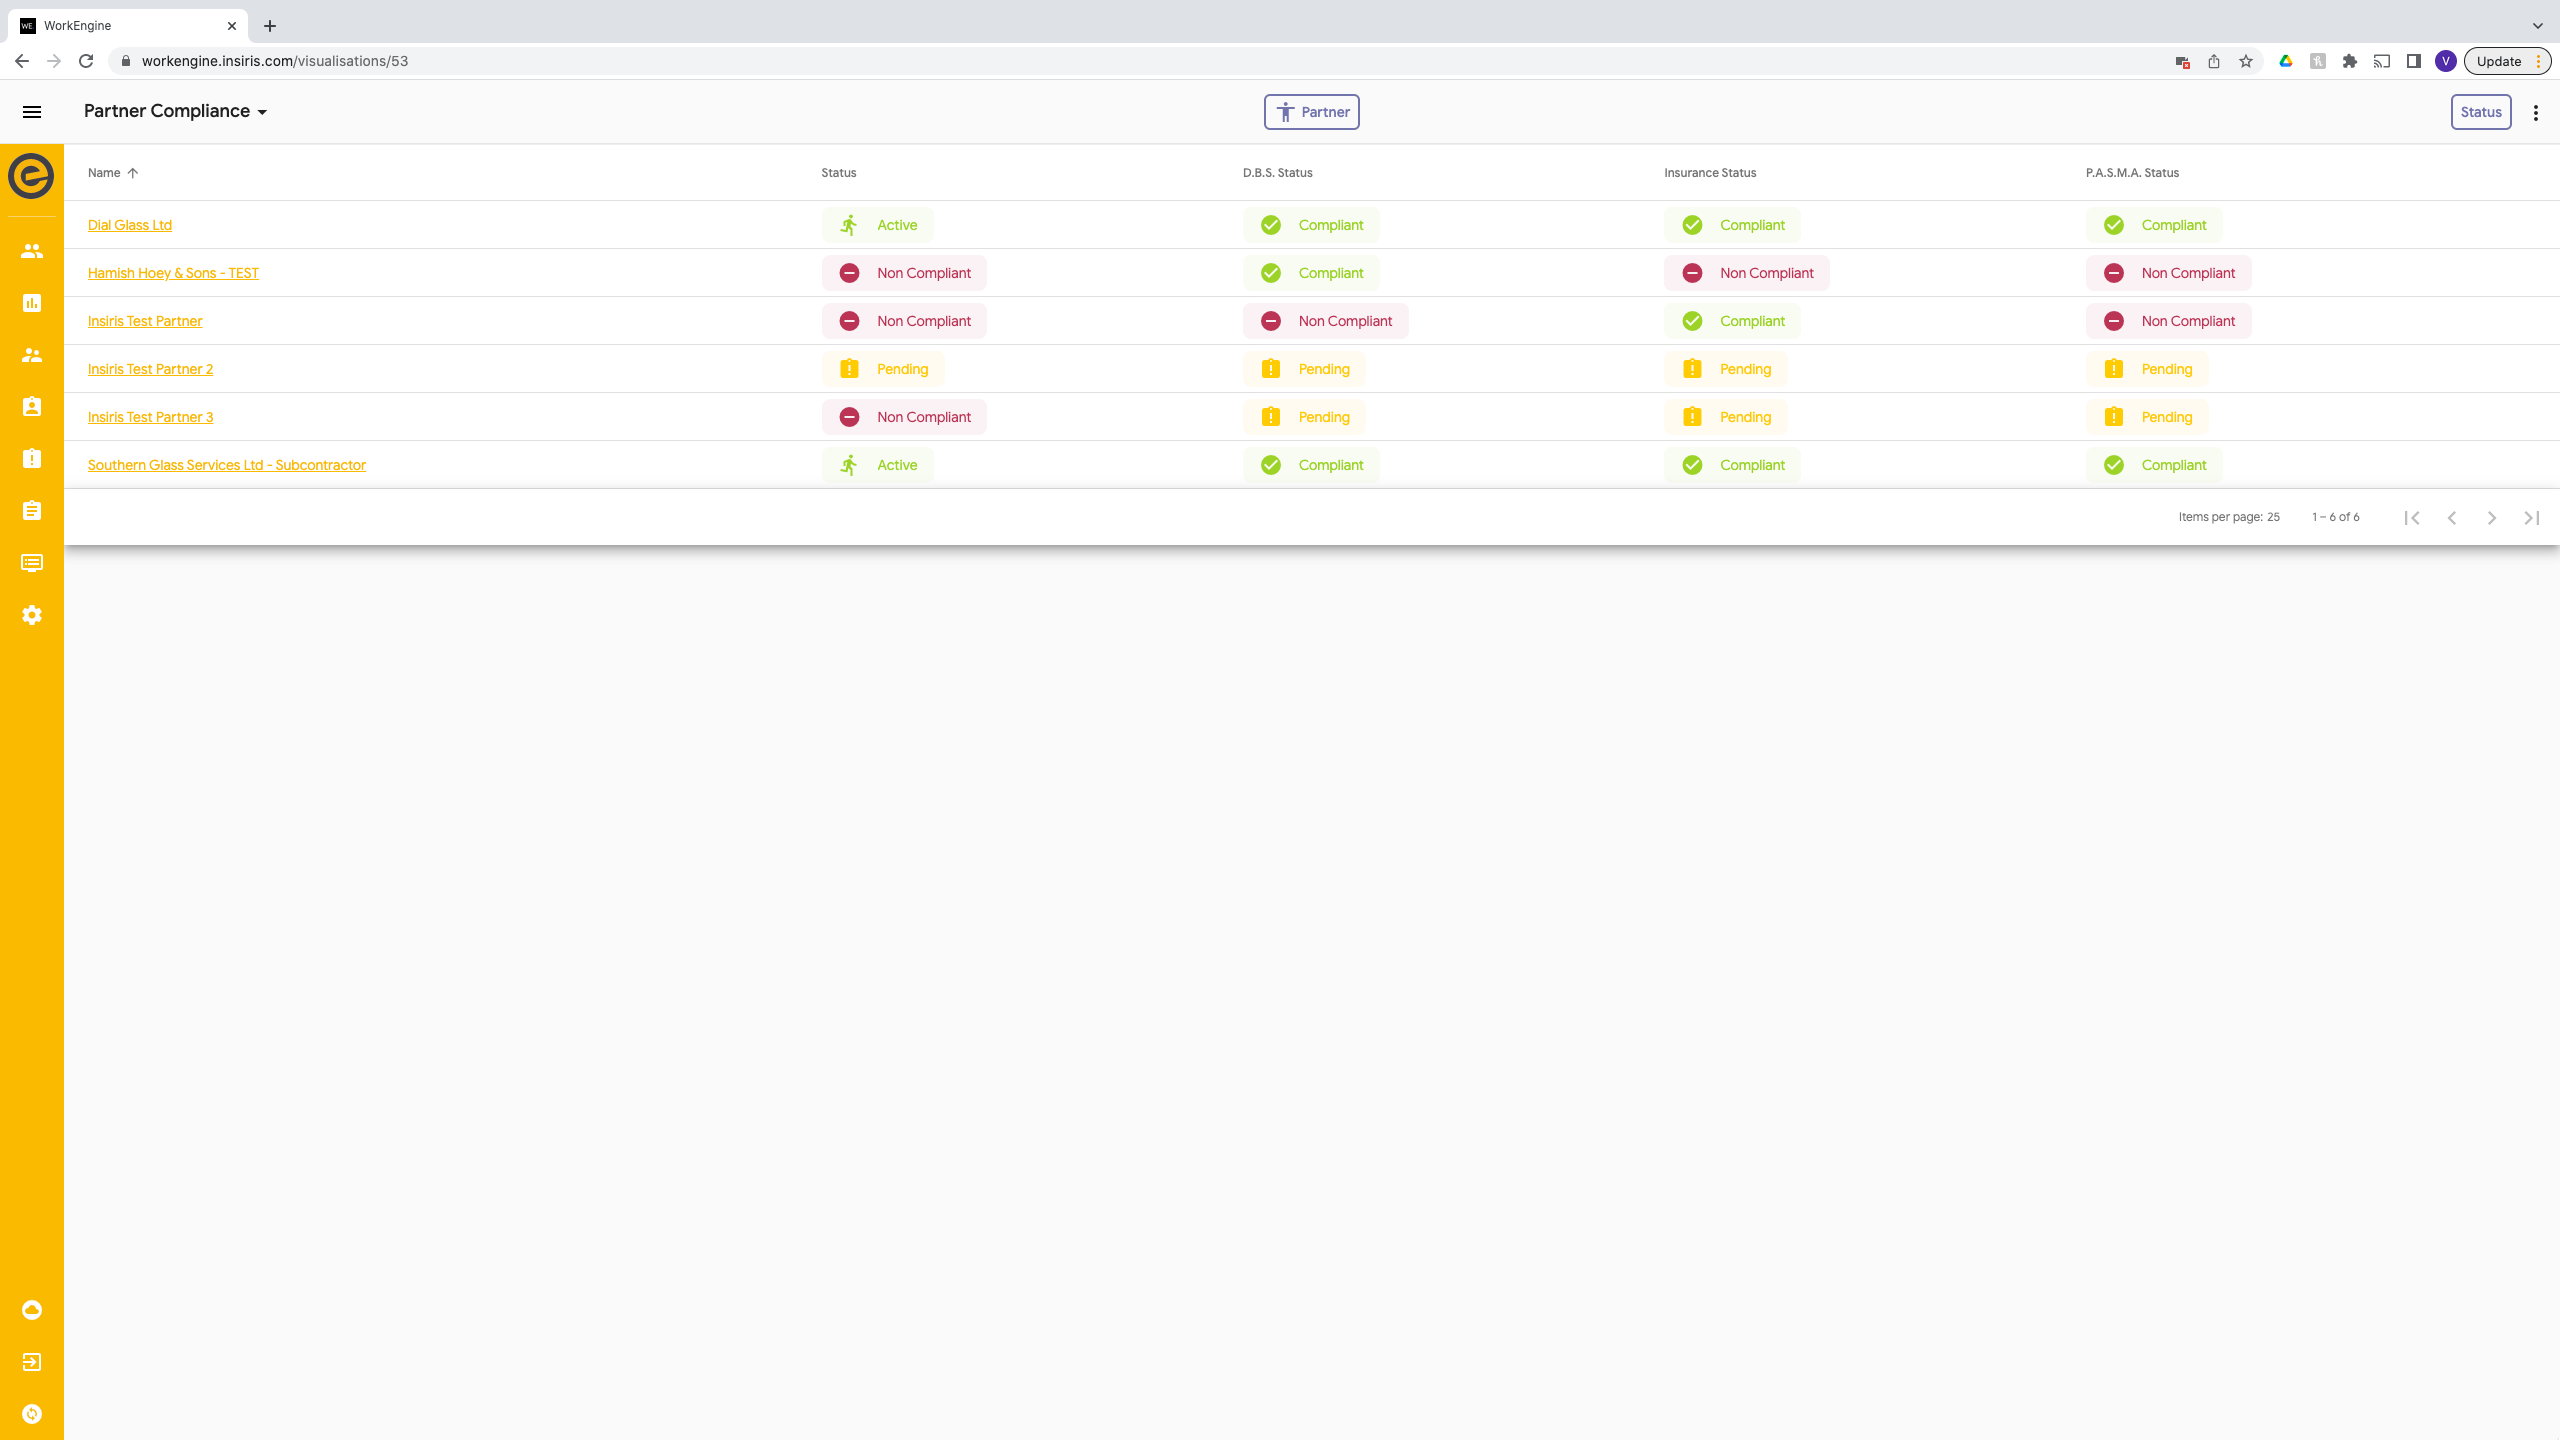Open the list view sidebar icon
The image size is (2560, 1440).
tap(32, 563)
